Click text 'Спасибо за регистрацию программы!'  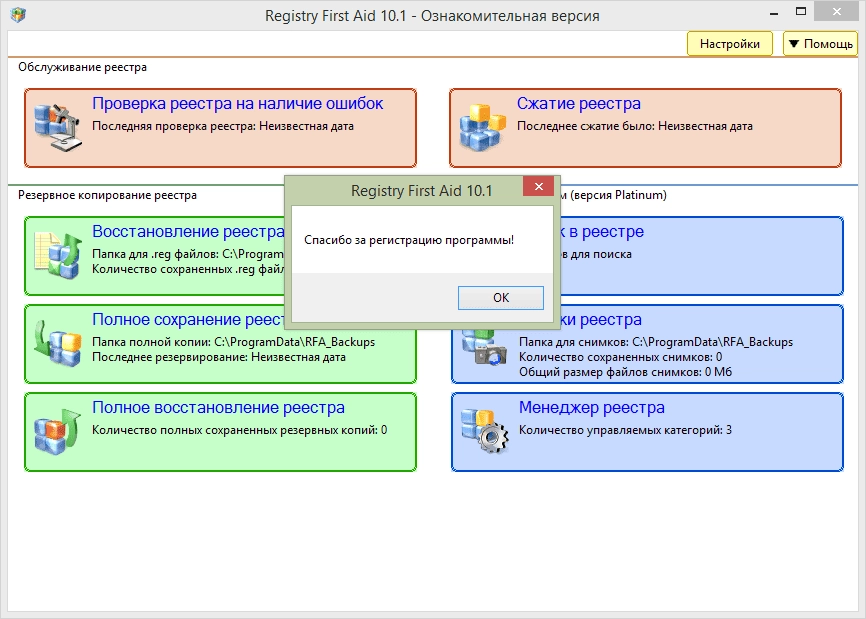click(409, 240)
